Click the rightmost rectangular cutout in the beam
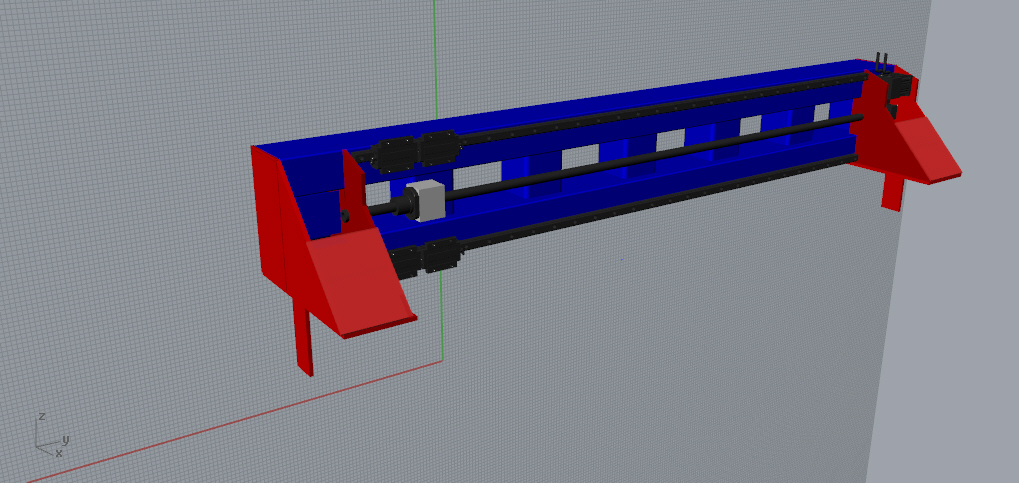This screenshot has width=1019, height=483. pyautogui.click(x=821, y=111)
